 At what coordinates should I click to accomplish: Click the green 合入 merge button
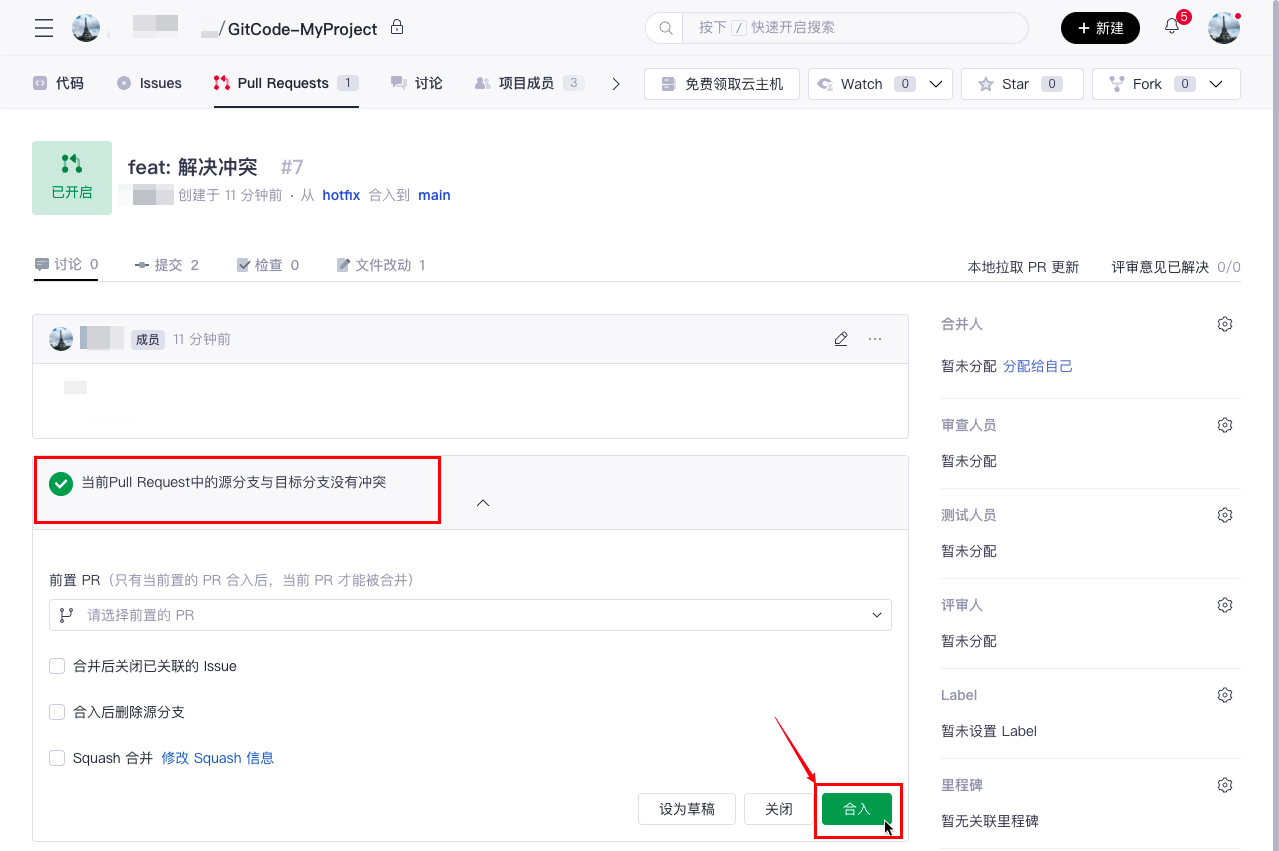point(857,809)
